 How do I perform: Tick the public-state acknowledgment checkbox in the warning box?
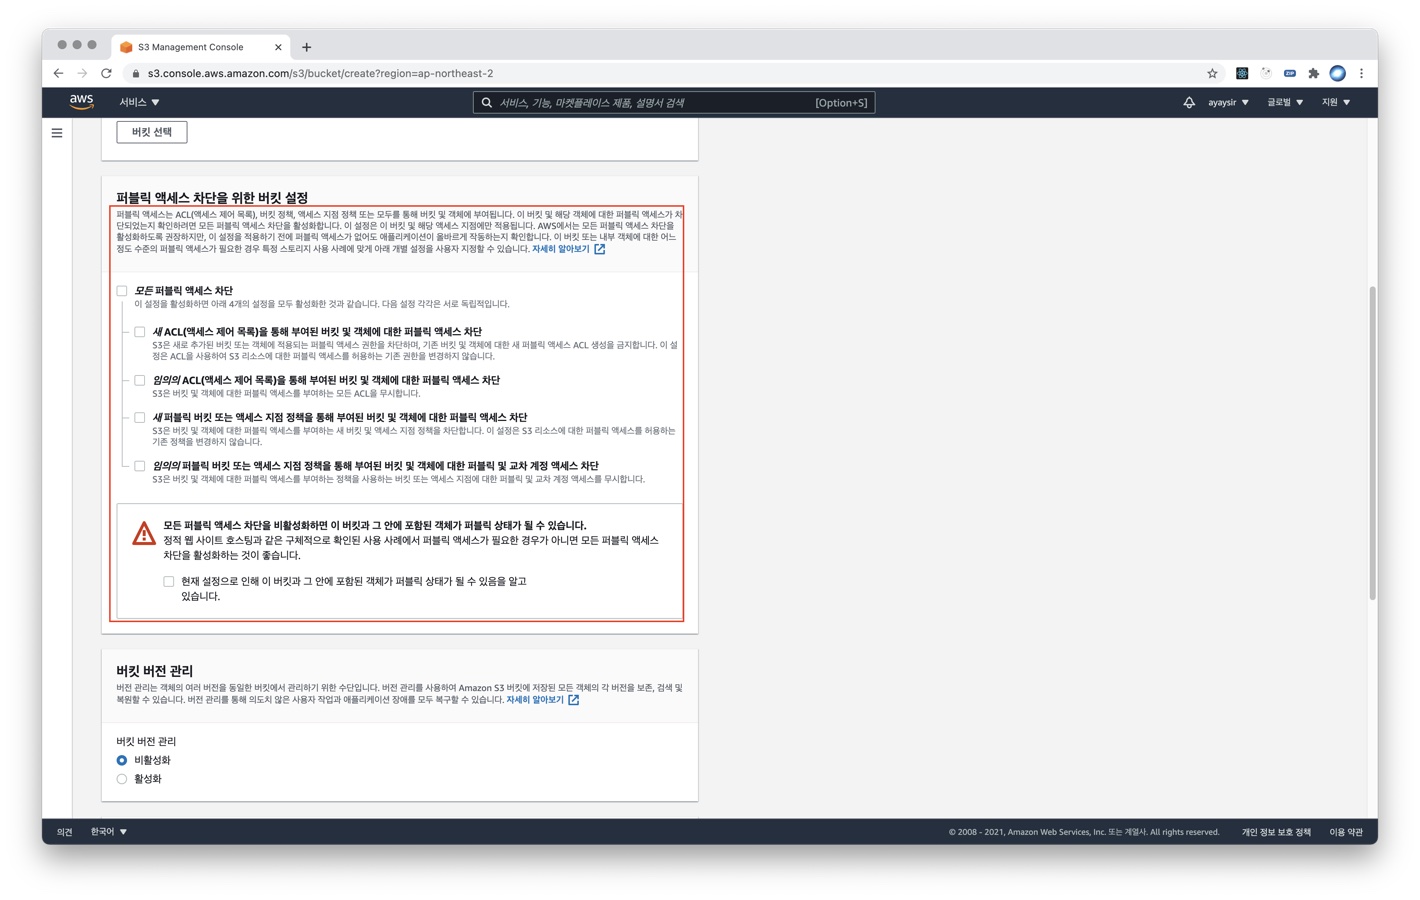(169, 581)
